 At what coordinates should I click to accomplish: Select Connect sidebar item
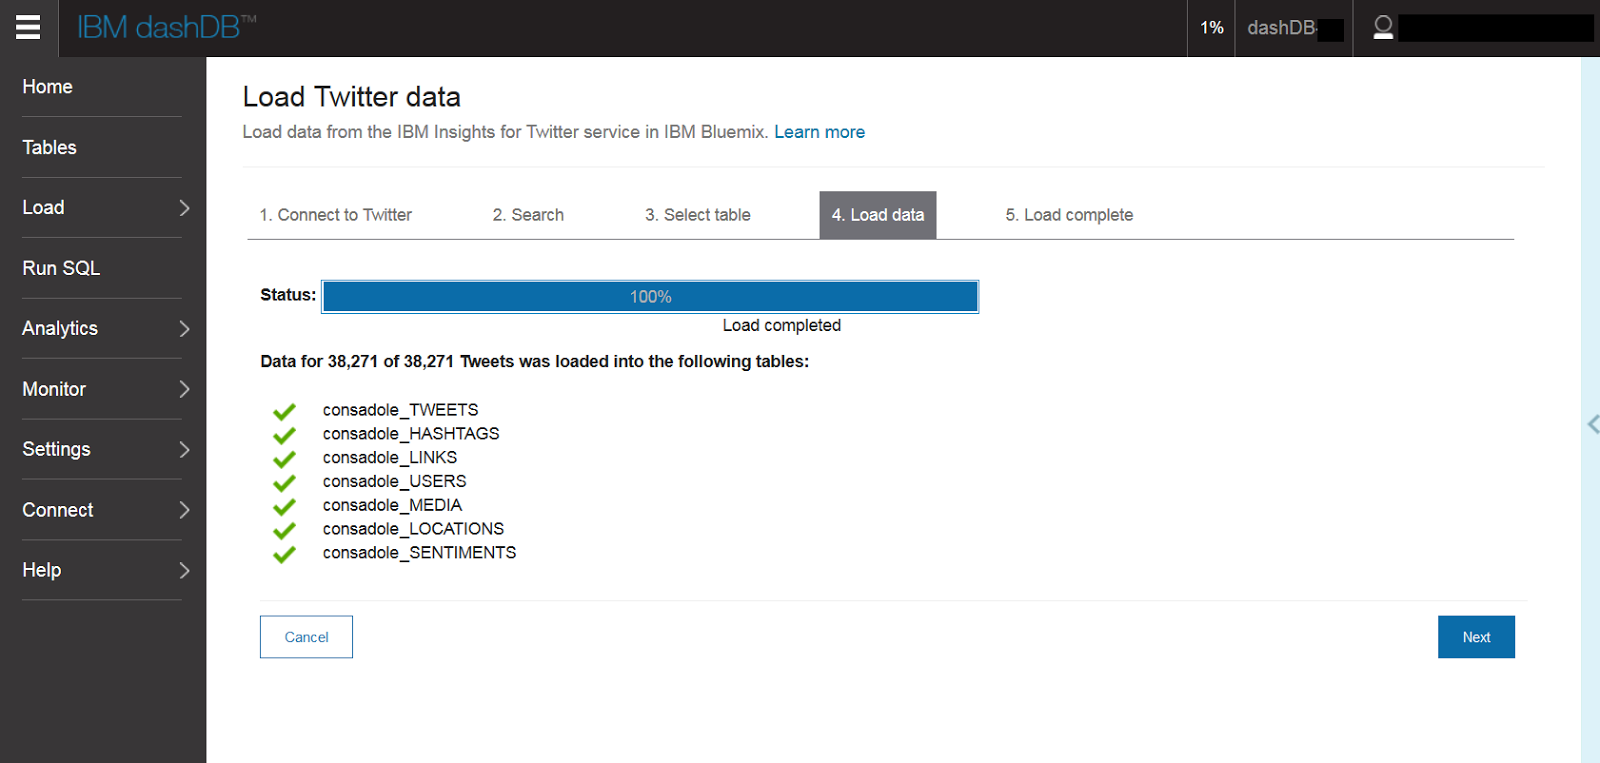point(58,510)
